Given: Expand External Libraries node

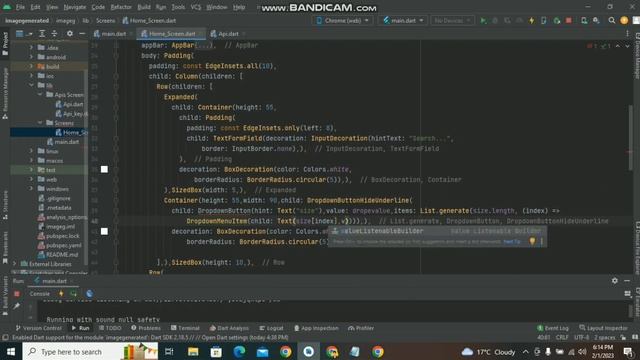Looking at the screenshot, I should click(x=15, y=264).
